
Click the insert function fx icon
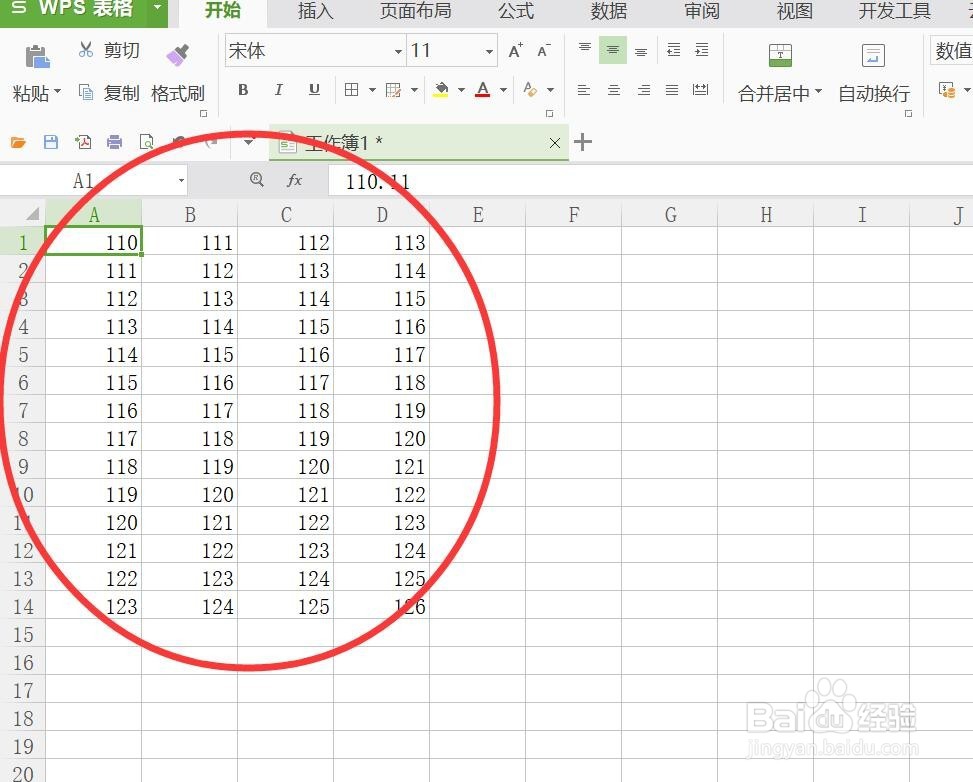(294, 180)
